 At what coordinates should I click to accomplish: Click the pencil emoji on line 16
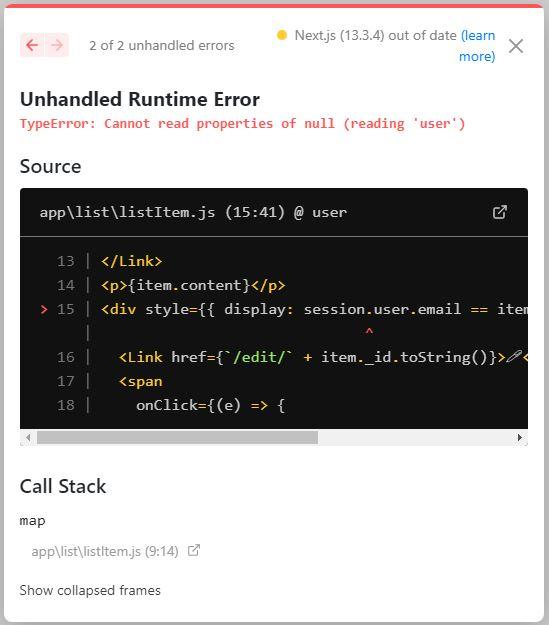514,357
